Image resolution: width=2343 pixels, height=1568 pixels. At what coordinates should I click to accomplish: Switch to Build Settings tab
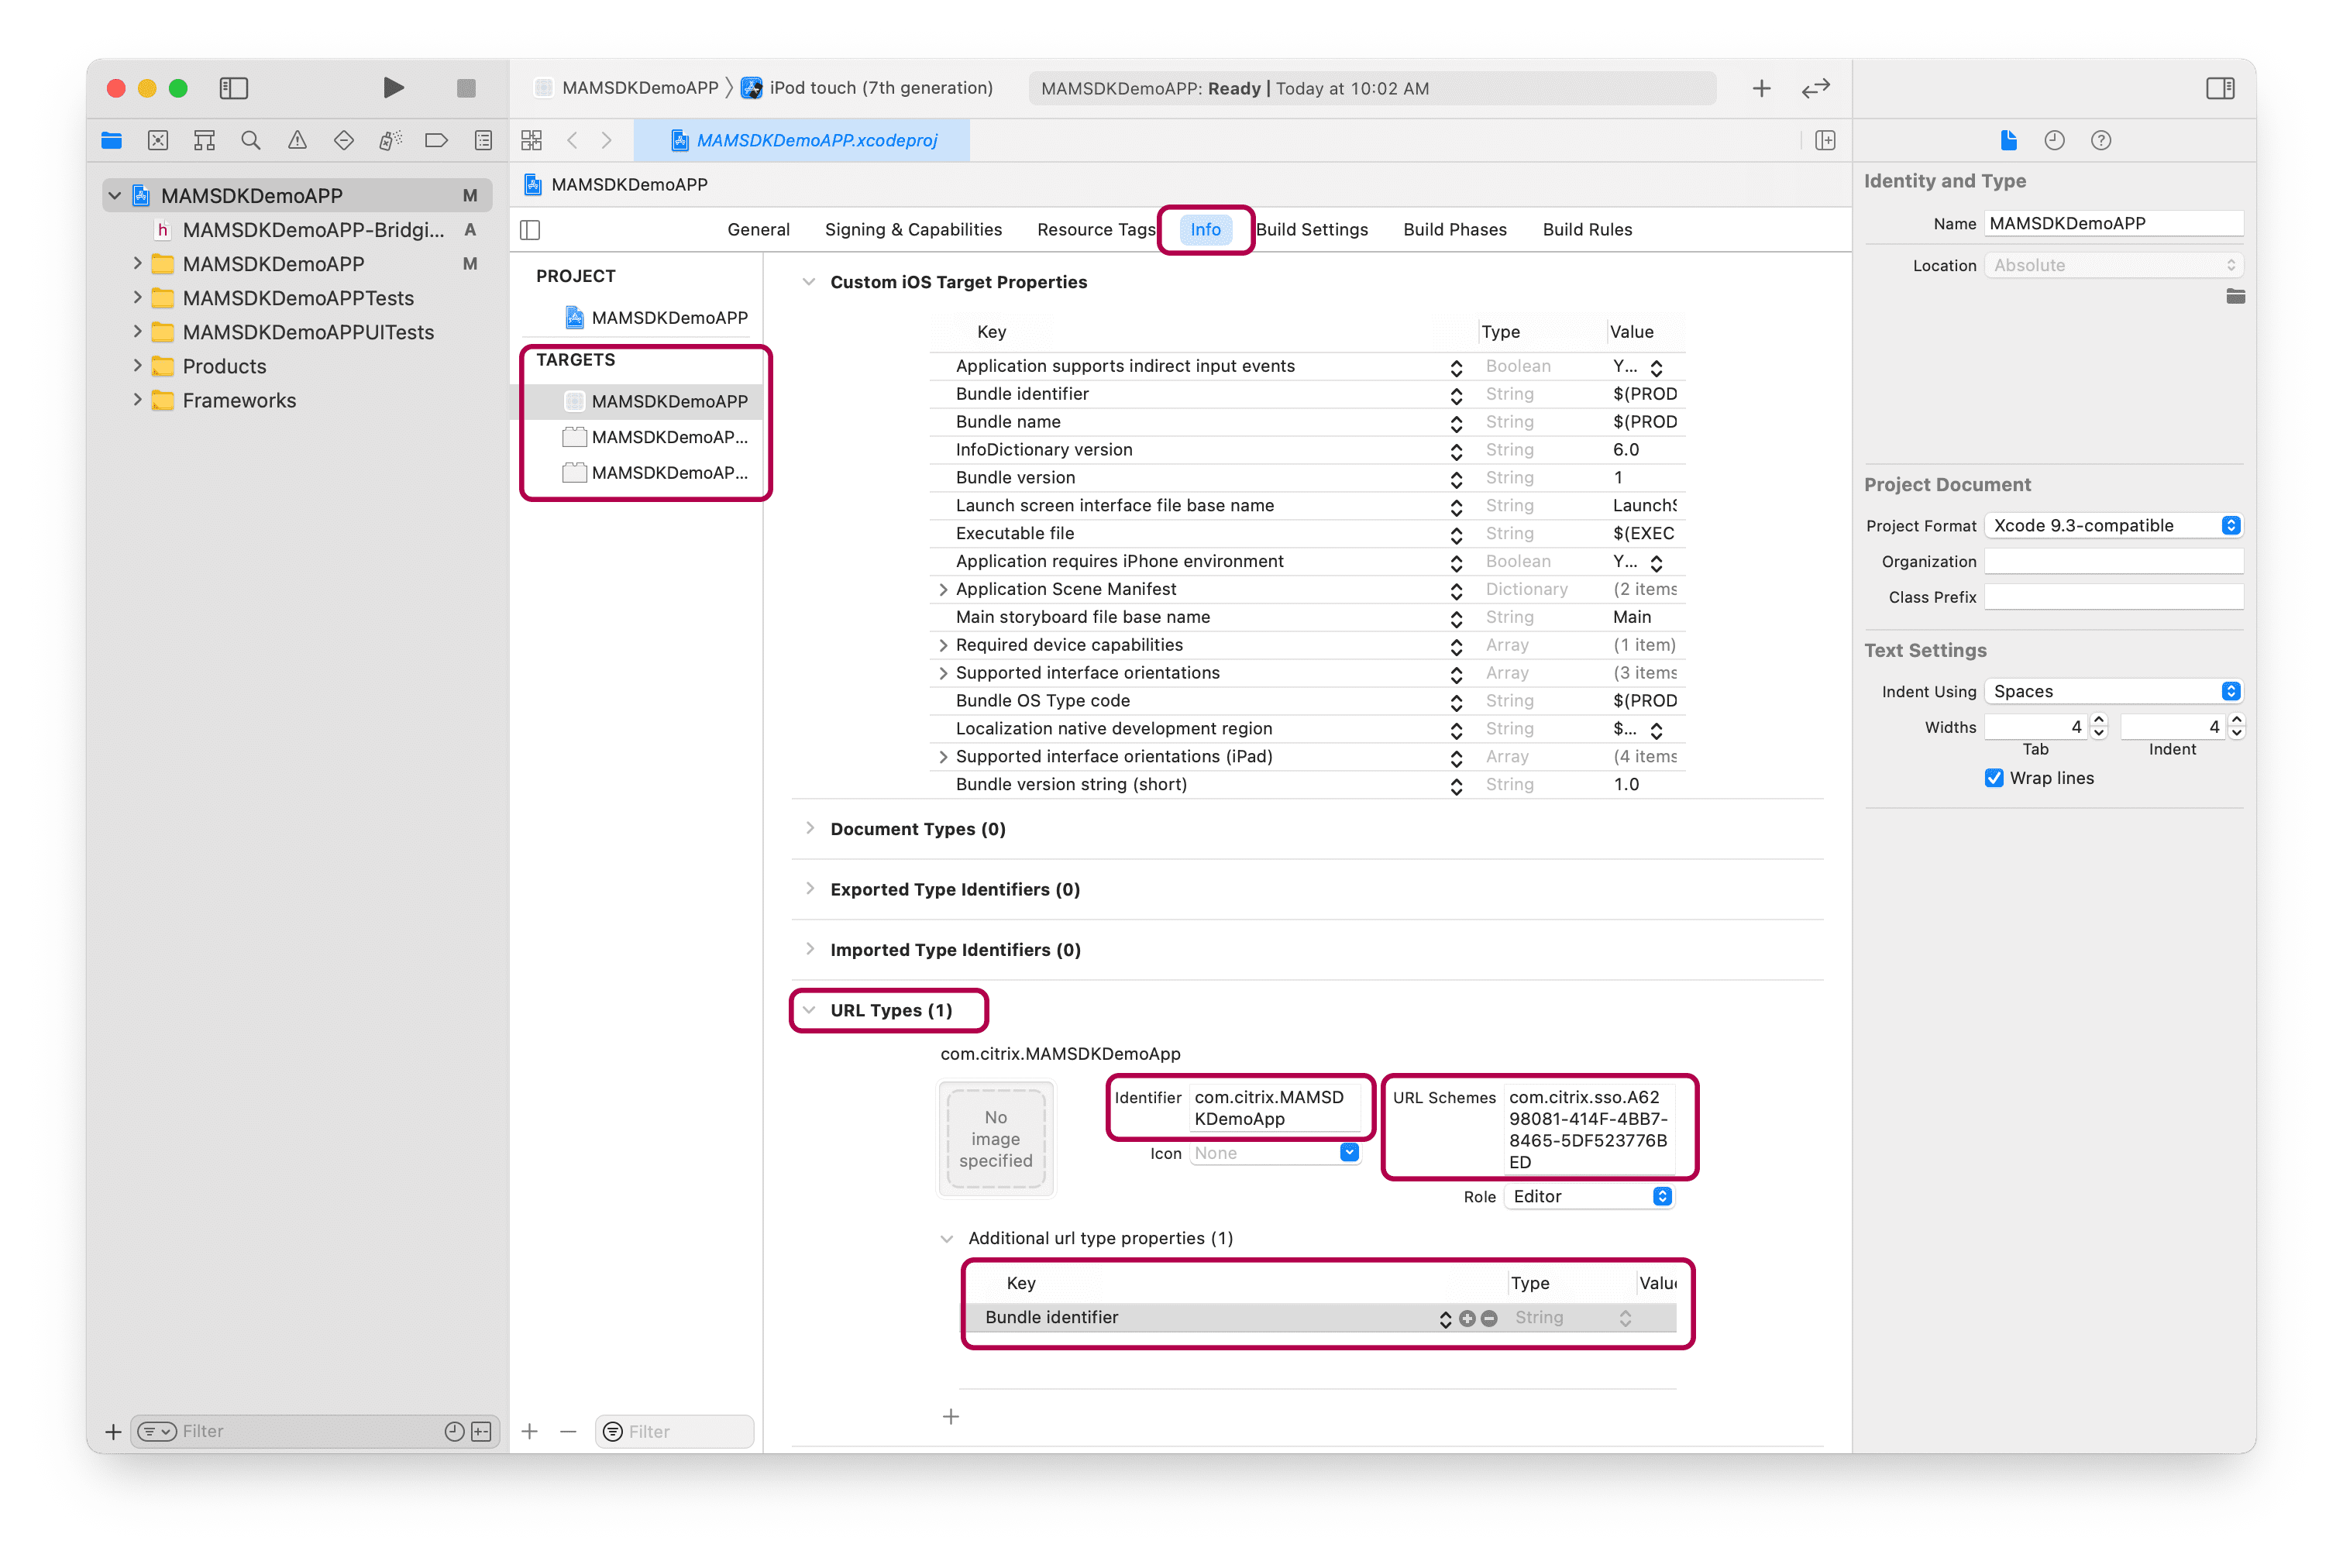click(1314, 229)
